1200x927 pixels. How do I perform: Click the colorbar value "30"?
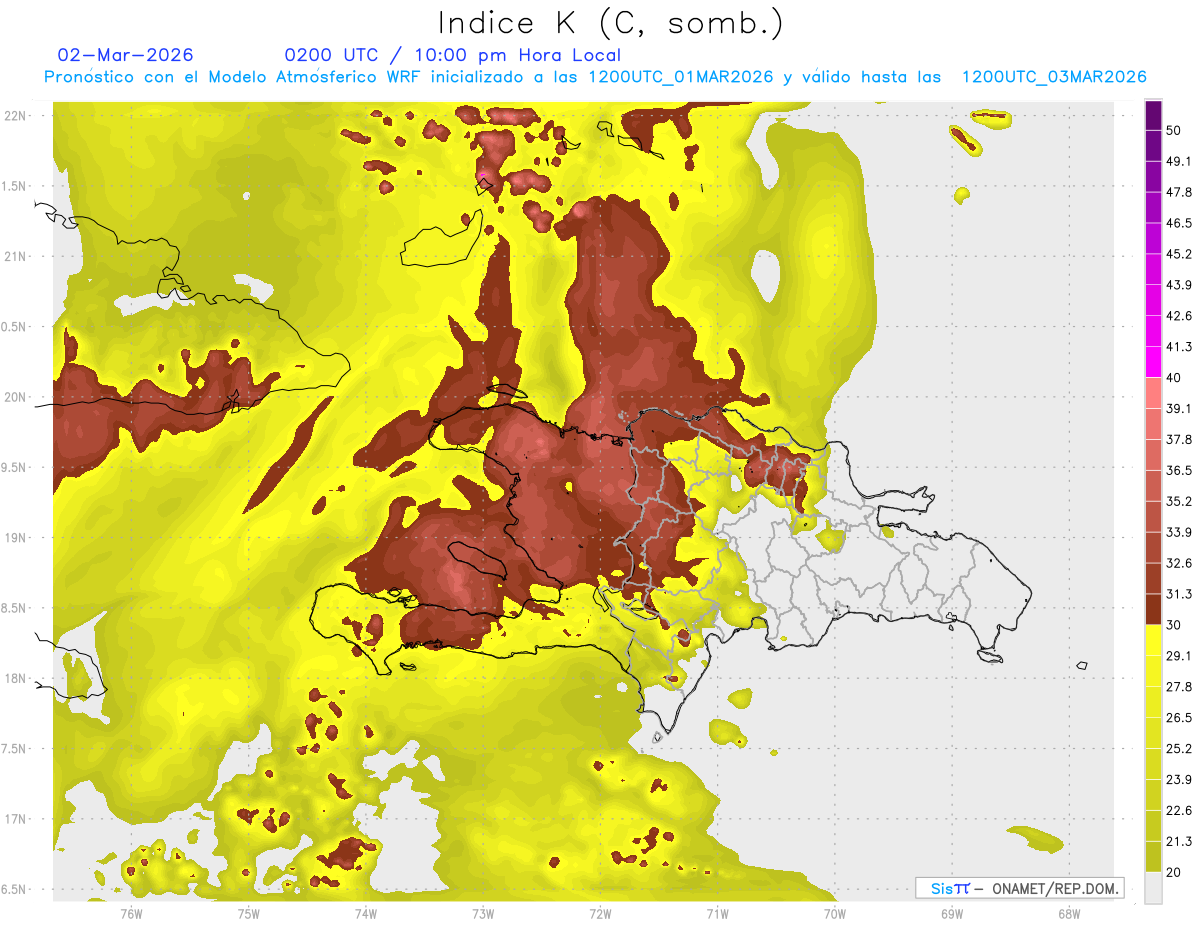tap(1176, 625)
